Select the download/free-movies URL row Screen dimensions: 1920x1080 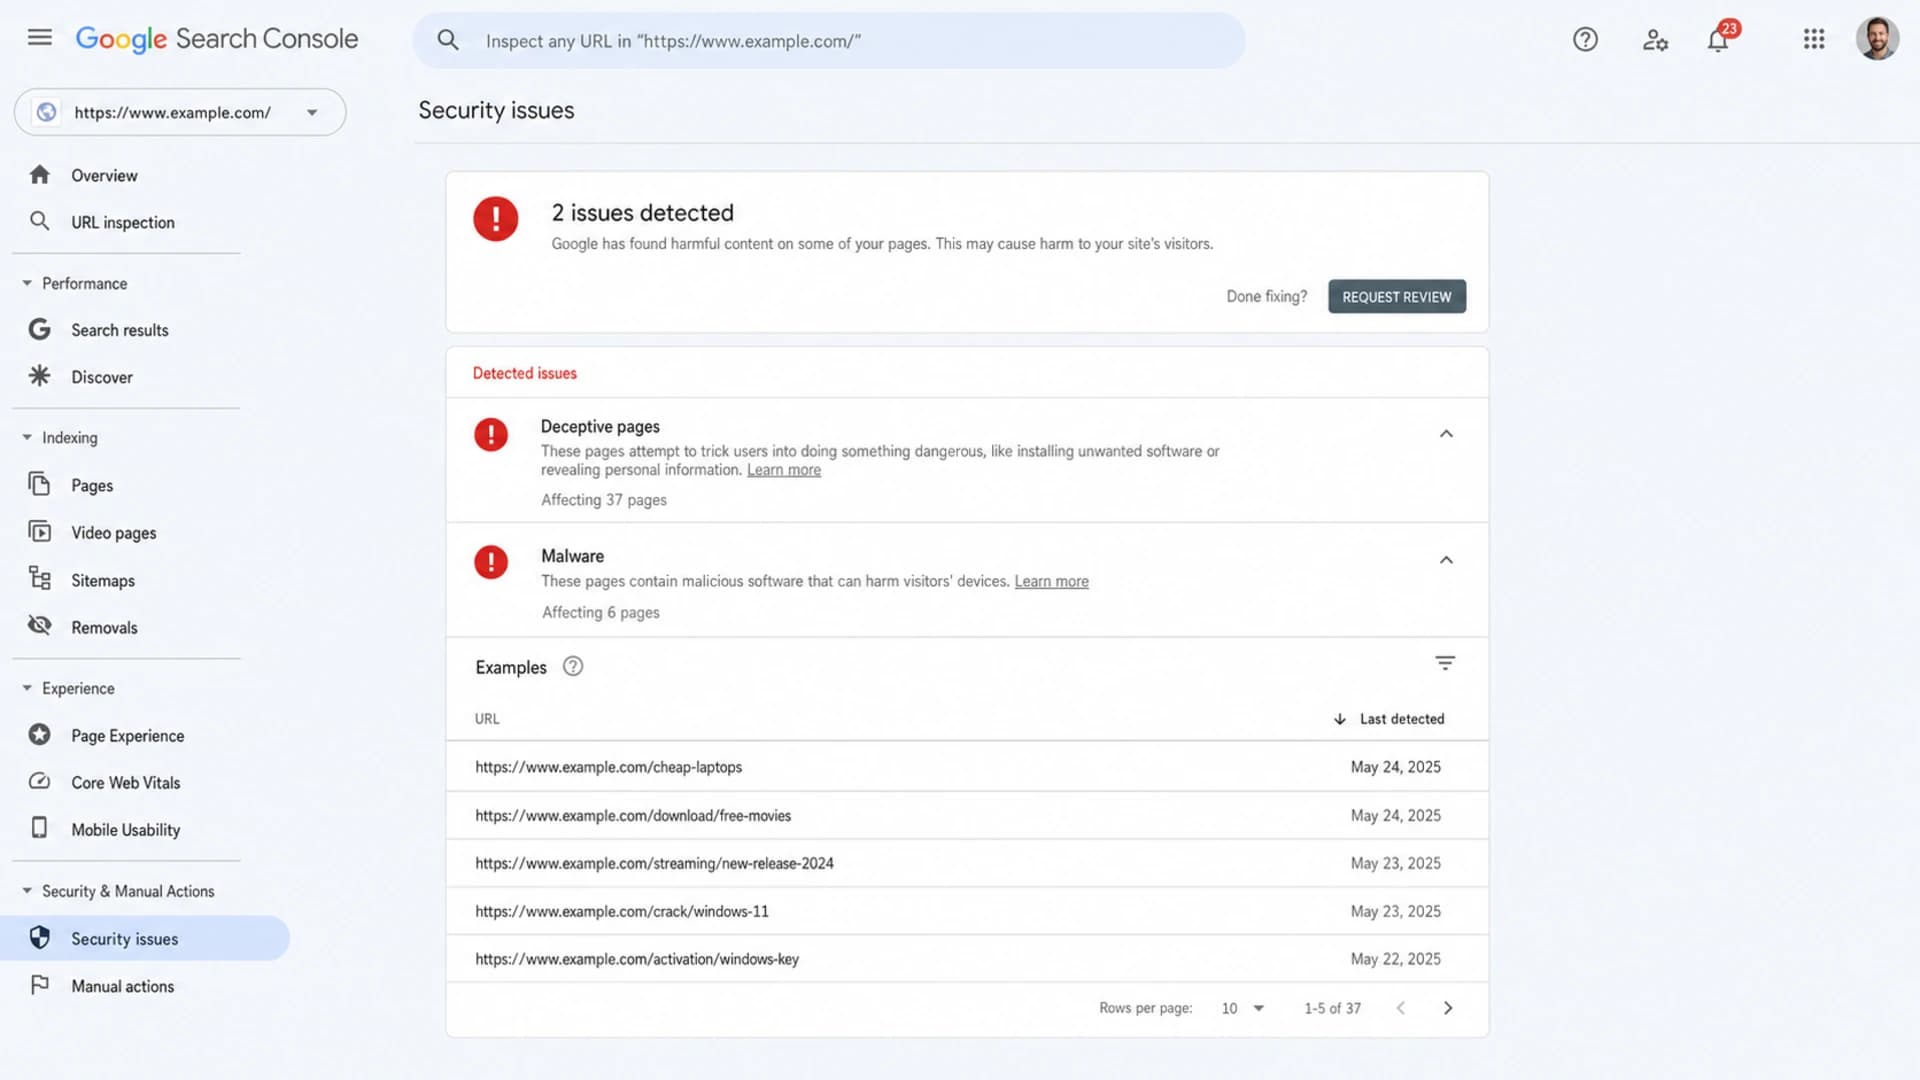click(967, 815)
